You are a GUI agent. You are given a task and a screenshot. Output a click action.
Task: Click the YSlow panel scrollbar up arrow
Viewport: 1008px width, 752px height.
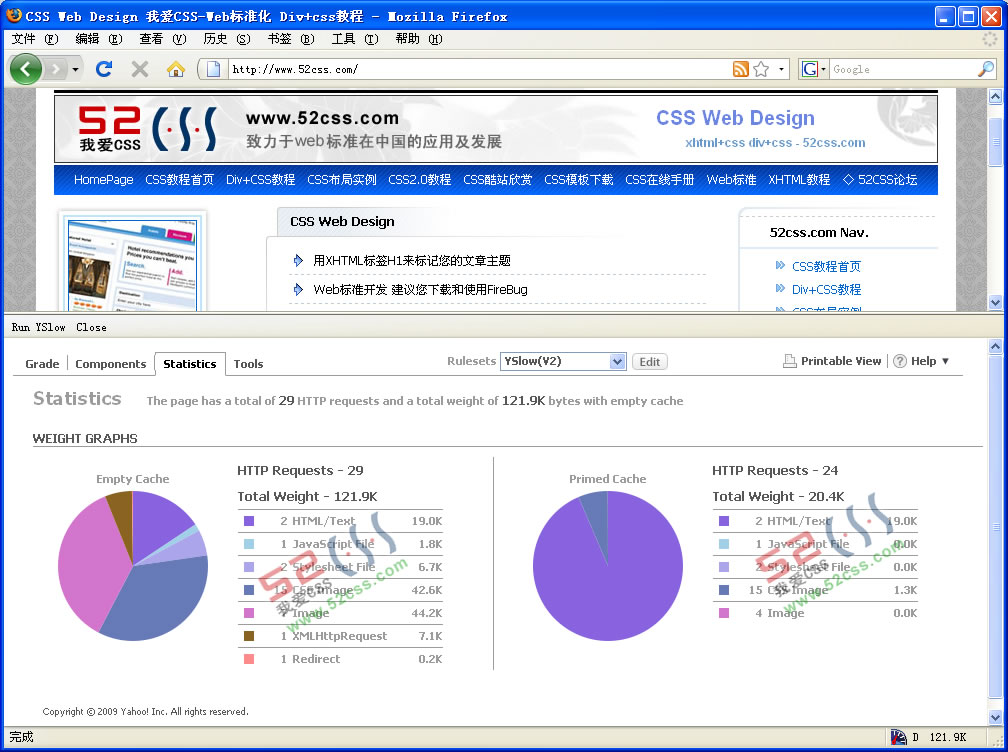pos(995,347)
